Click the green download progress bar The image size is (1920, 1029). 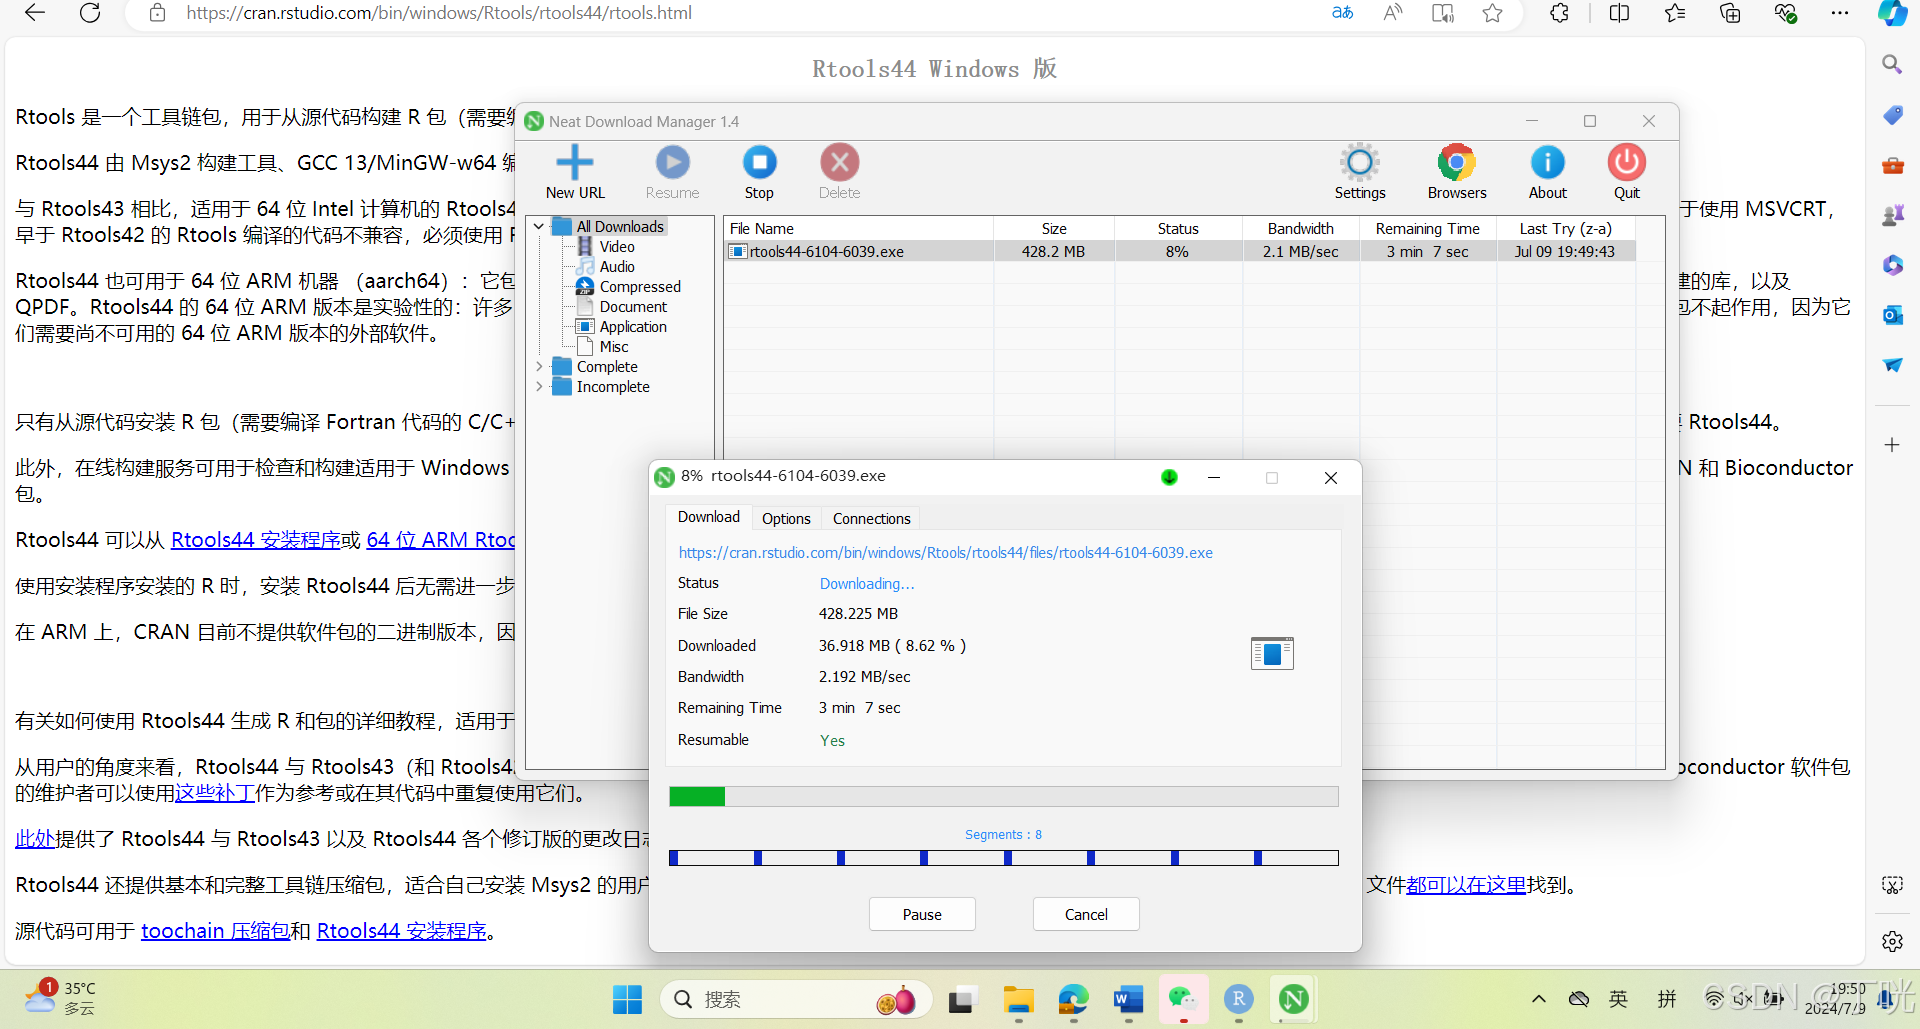[1003, 796]
